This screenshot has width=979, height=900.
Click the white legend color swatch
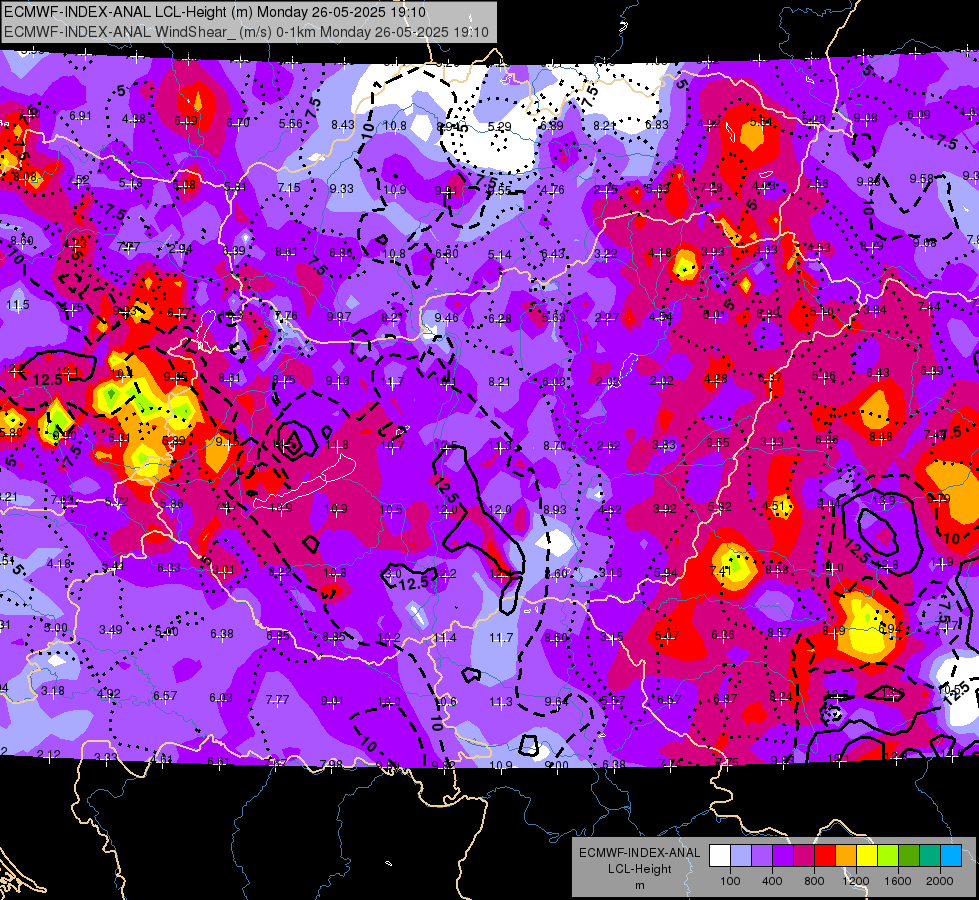(720, 856)
